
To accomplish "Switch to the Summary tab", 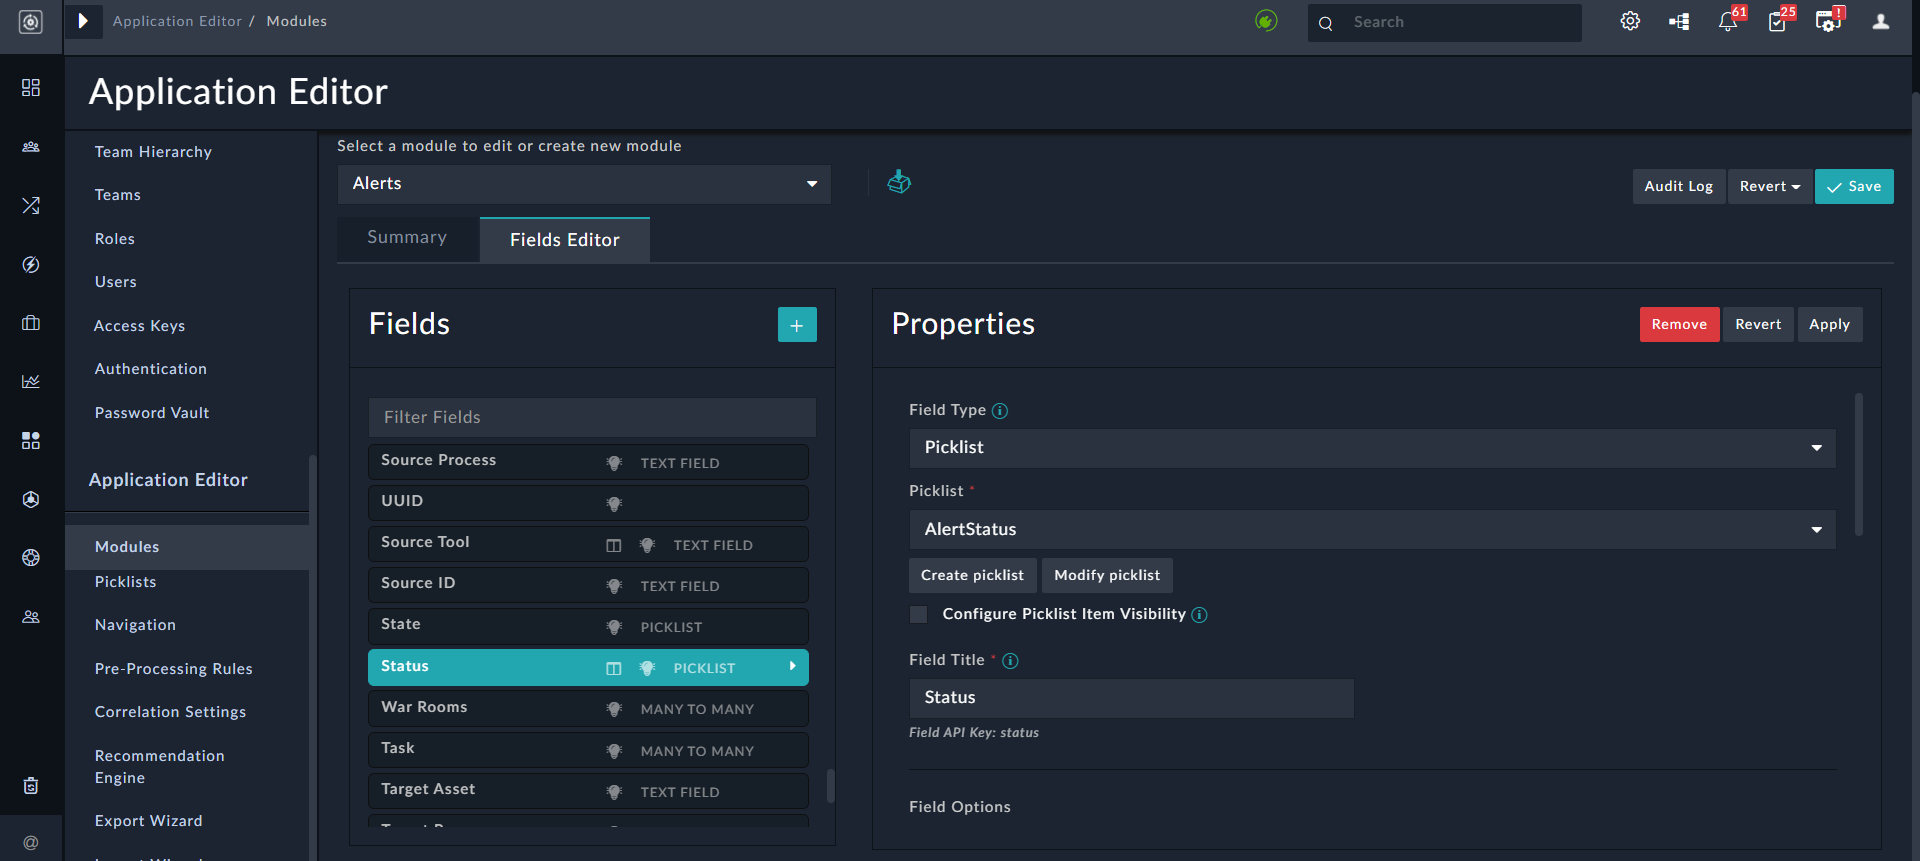I will [x=407, y=238].
